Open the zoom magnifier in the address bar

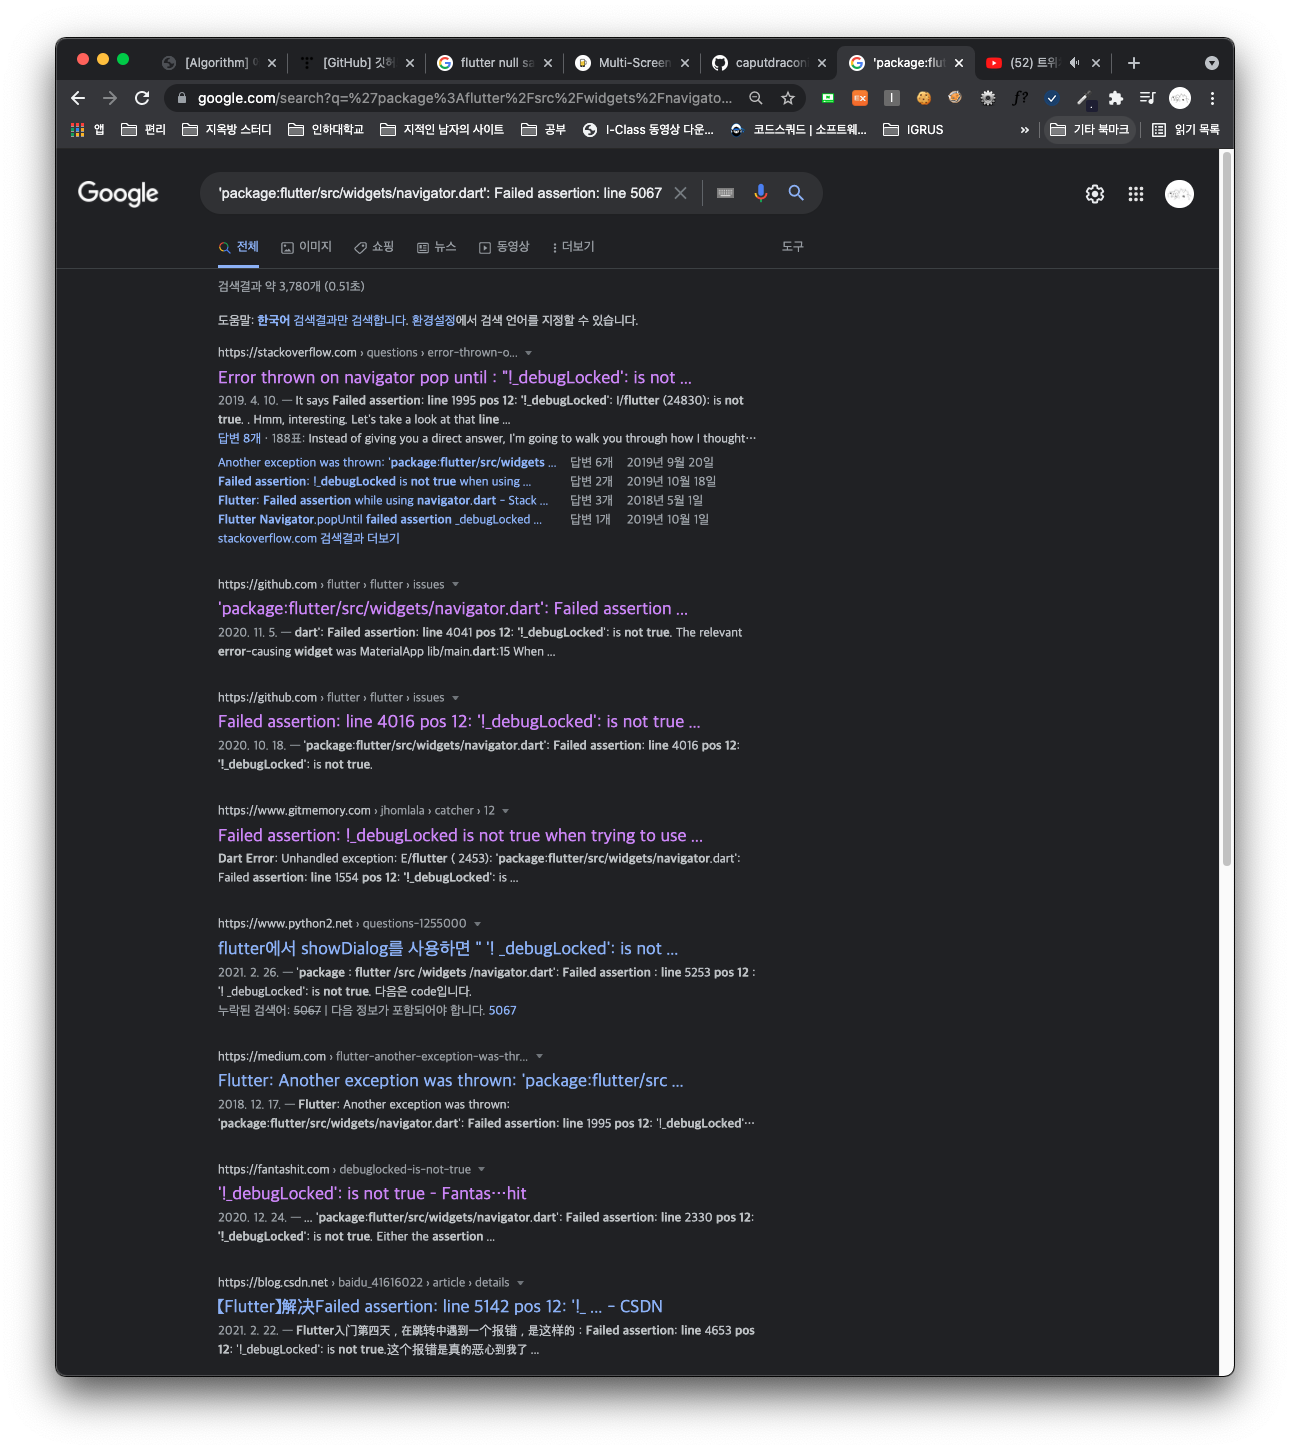point(756,98)
